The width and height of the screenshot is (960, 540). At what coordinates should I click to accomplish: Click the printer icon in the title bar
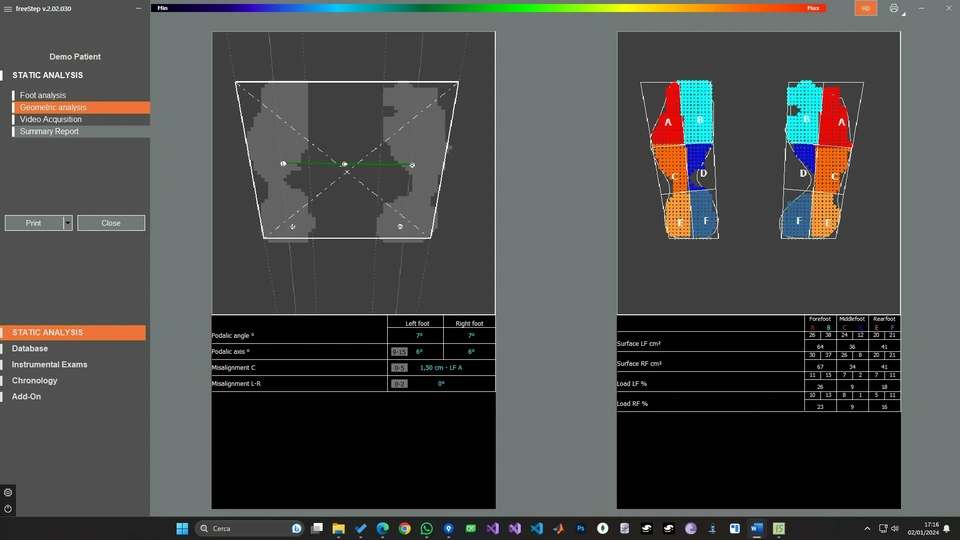[893, 8]
